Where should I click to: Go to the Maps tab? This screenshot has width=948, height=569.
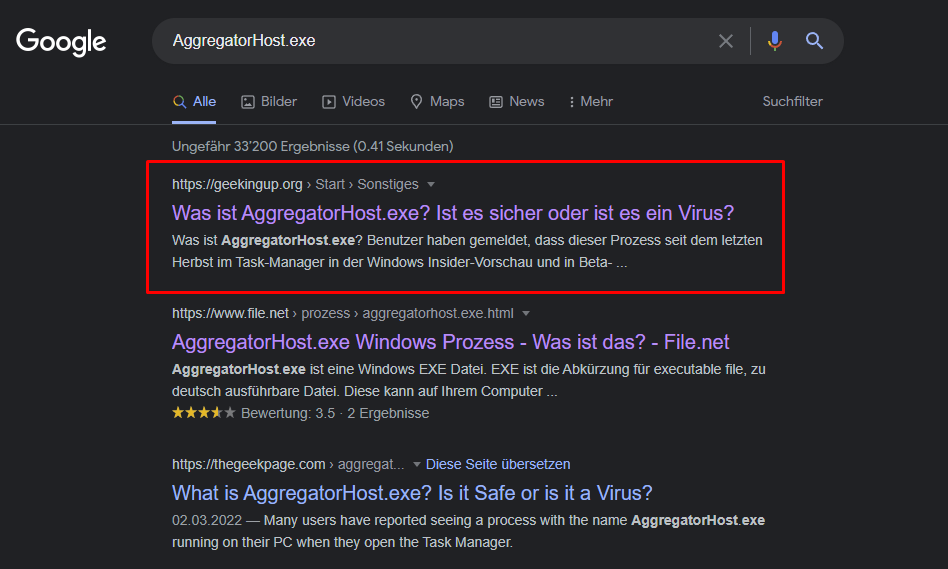click(x=437, y=102)
